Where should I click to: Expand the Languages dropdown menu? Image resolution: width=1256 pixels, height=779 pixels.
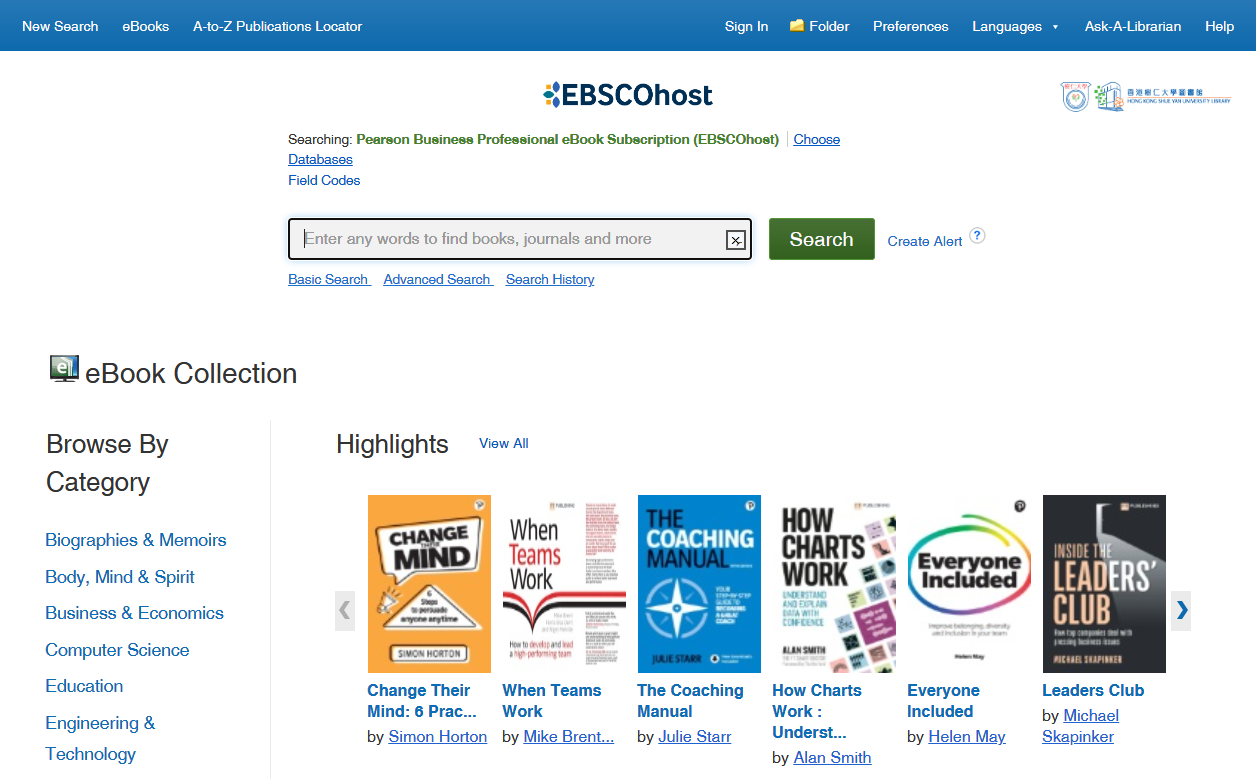click(x=1015, y=26)
